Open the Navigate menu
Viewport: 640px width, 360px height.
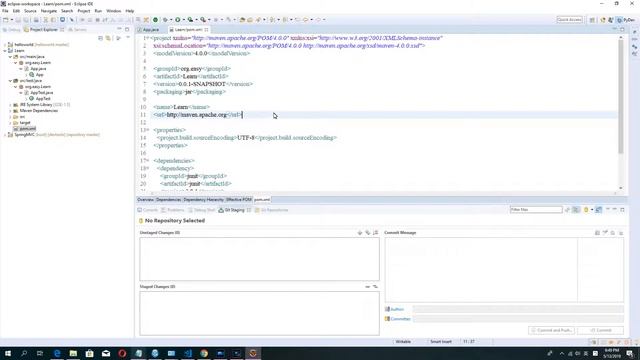tap(49, 11)
